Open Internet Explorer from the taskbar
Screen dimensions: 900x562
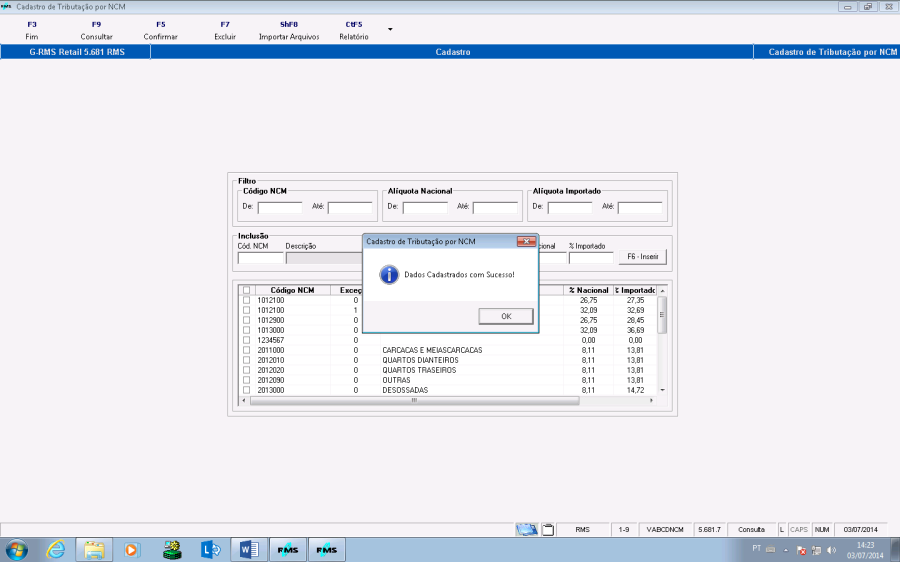(56, 549)
